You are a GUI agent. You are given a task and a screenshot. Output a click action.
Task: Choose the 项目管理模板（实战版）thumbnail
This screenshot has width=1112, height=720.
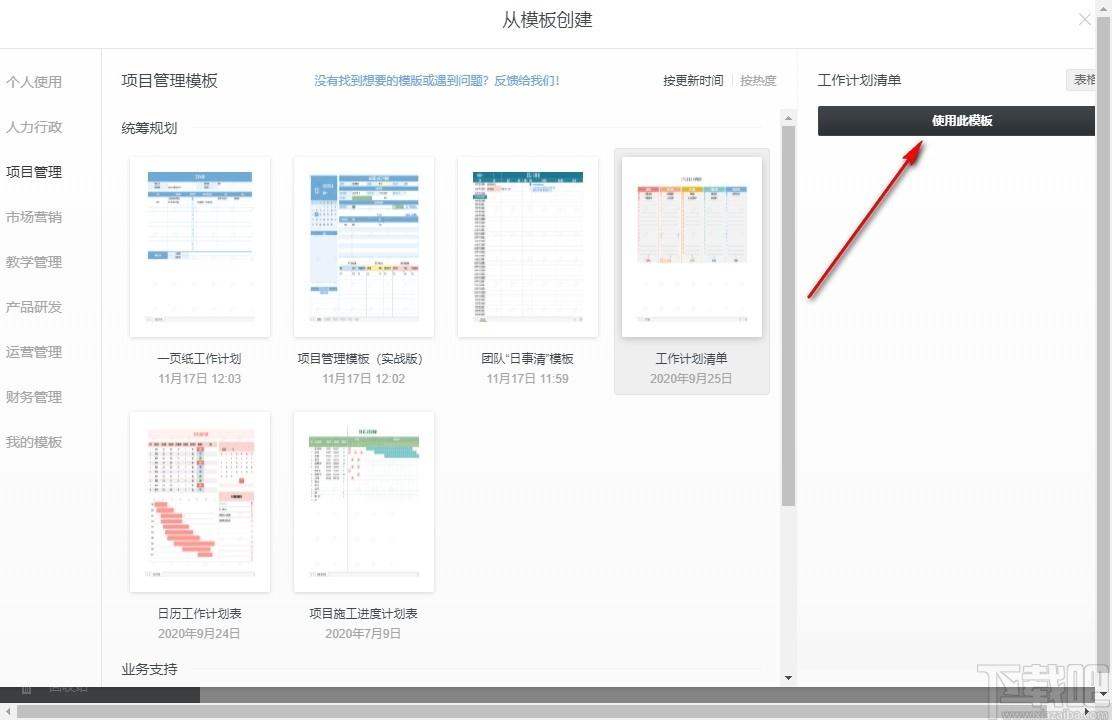[x=364, y=247]
